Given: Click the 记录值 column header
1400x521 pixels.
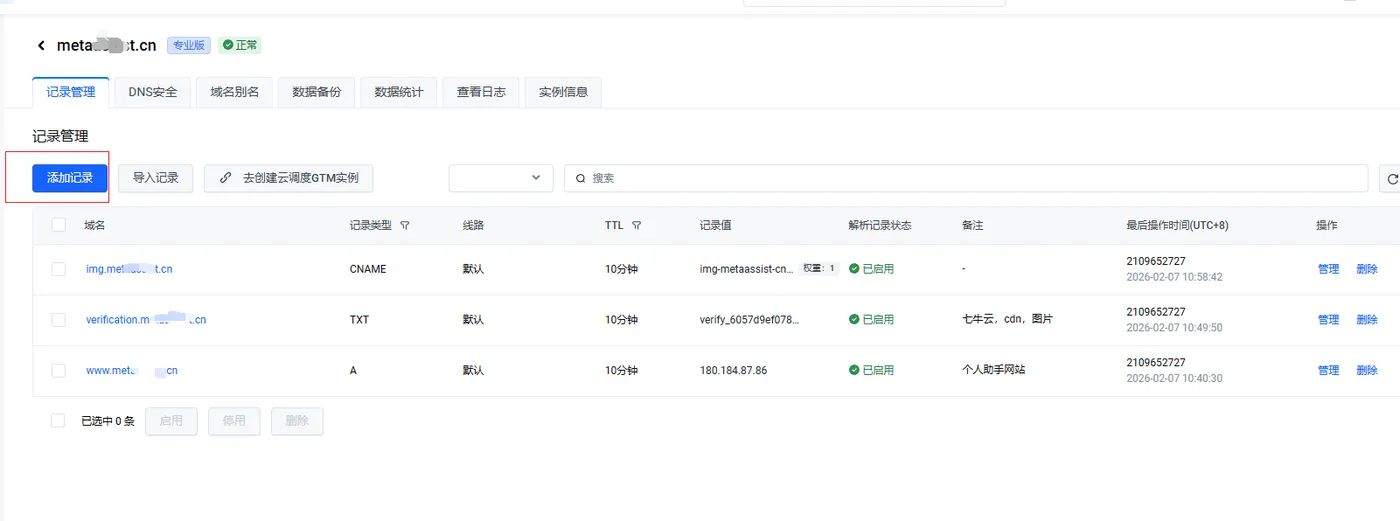Looking at the screenshot, I should pos(716,226).
